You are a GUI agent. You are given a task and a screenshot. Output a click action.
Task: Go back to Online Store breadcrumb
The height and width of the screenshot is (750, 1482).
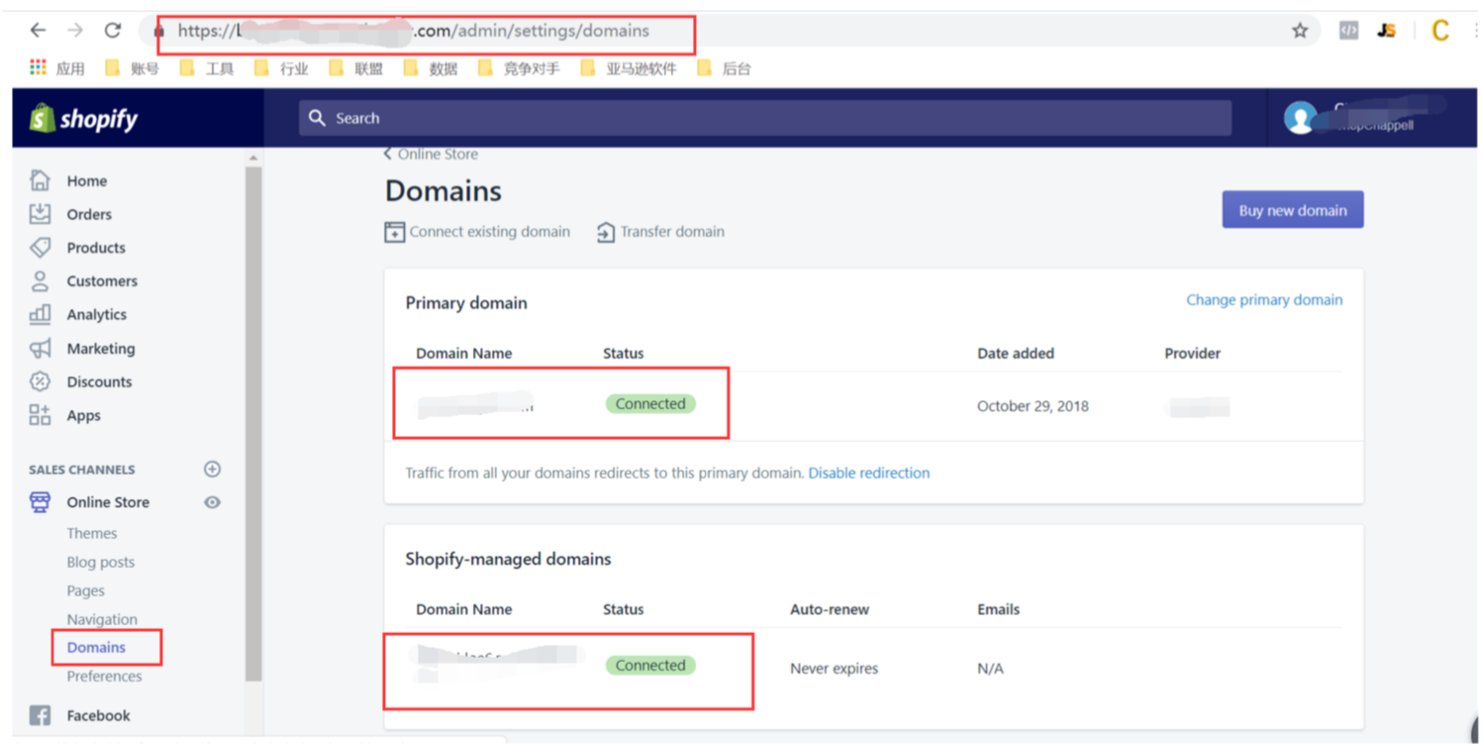(x=431, y=154)
